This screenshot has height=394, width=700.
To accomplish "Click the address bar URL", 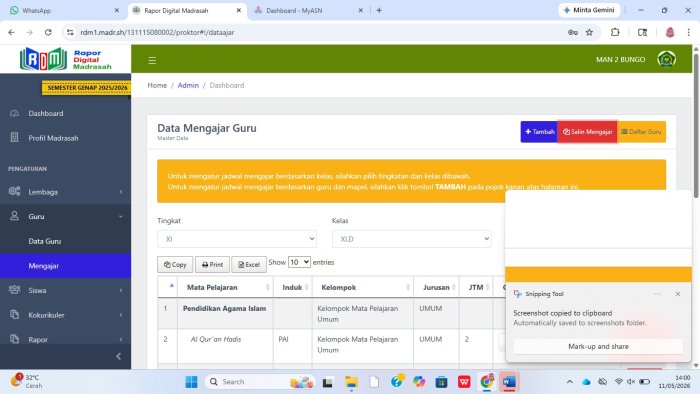I will (157, 33).
